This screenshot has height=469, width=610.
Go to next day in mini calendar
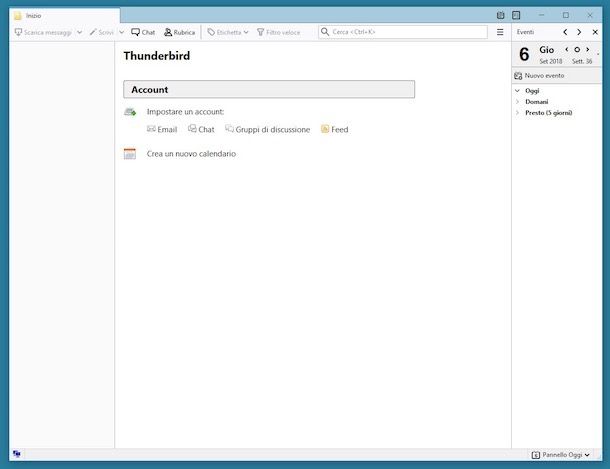tap(587, 49)
